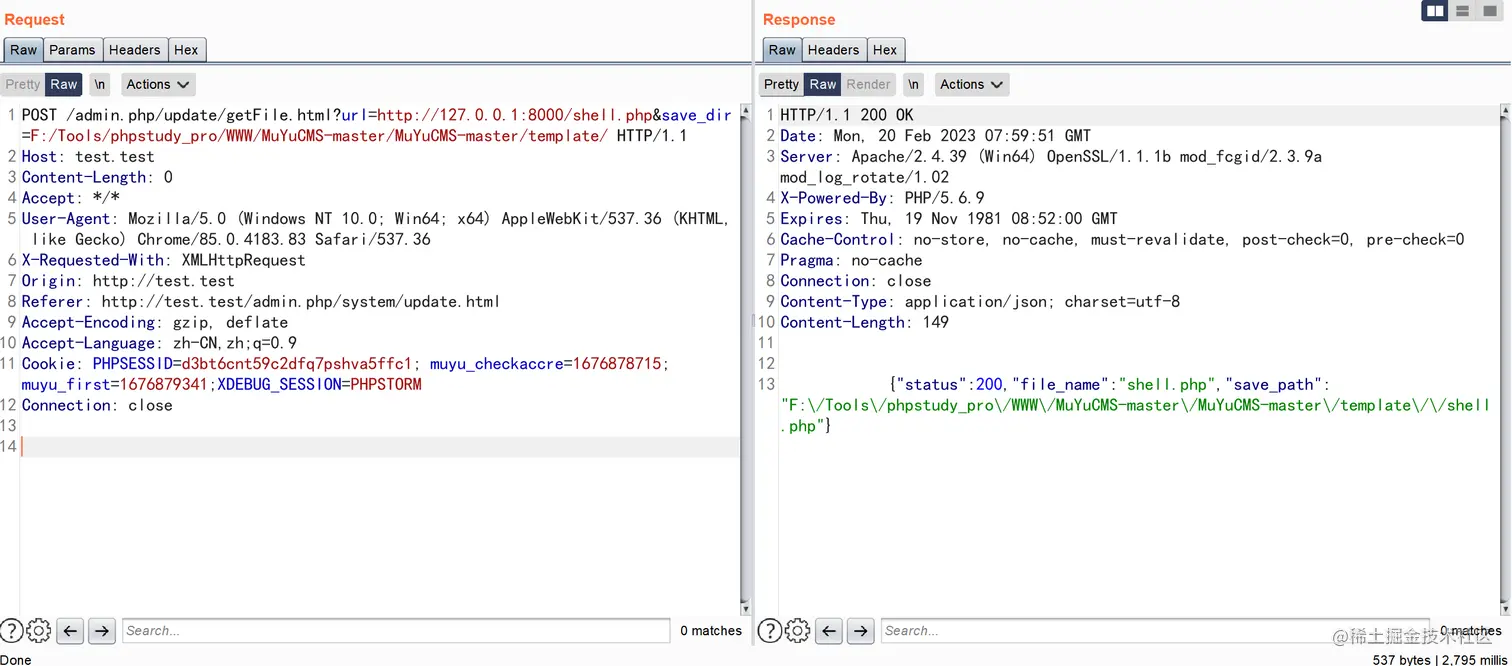The image size is (1512, 666).
Task: Open Response Headers tab
Action: point(833,50)
